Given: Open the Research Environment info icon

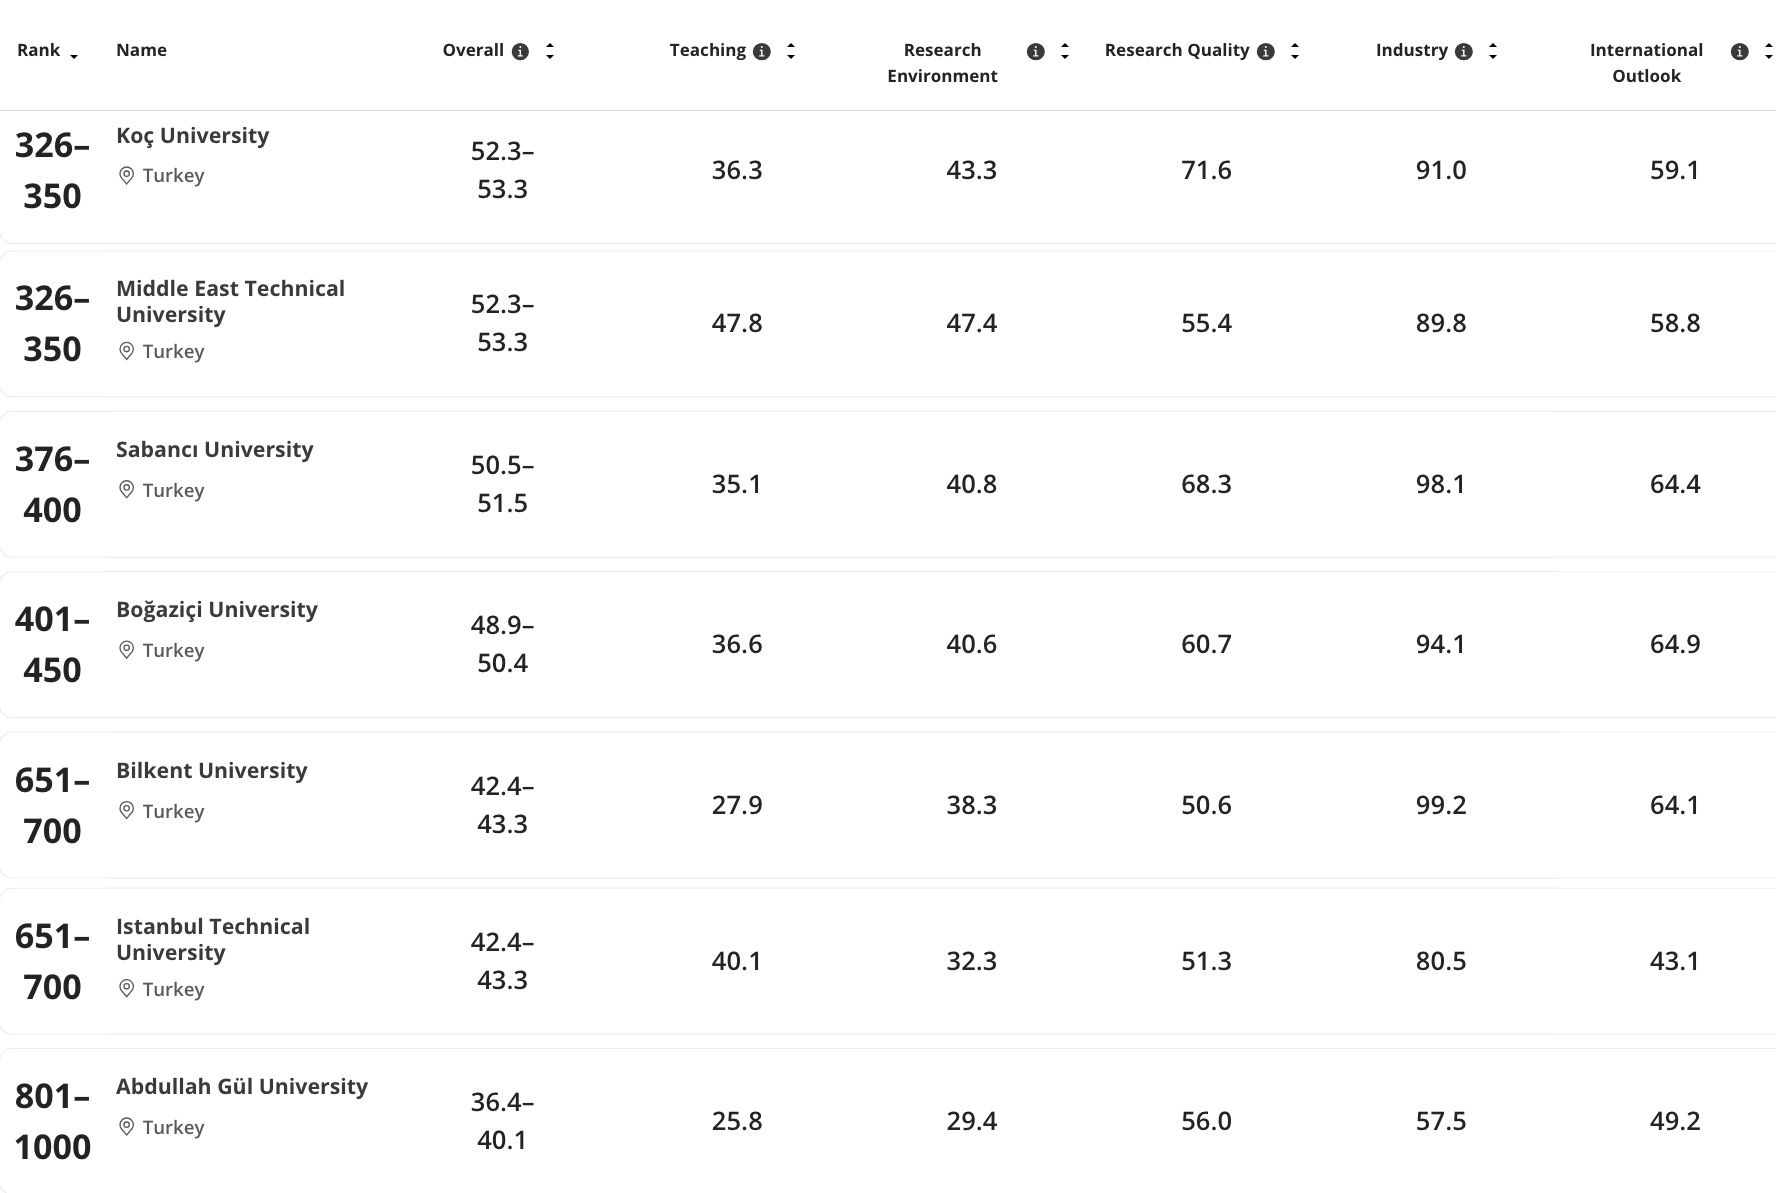Looking at the screenshot, I should pos(1036,51).
